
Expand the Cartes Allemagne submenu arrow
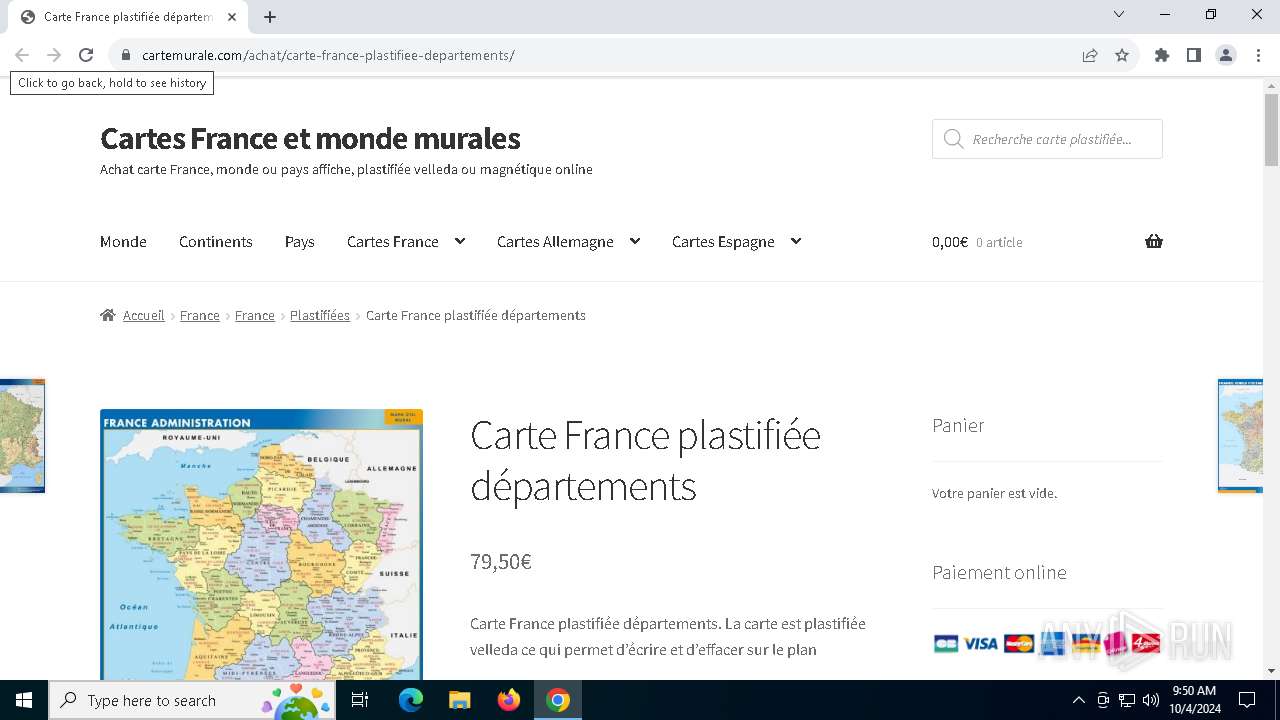[x=634, y=241]
